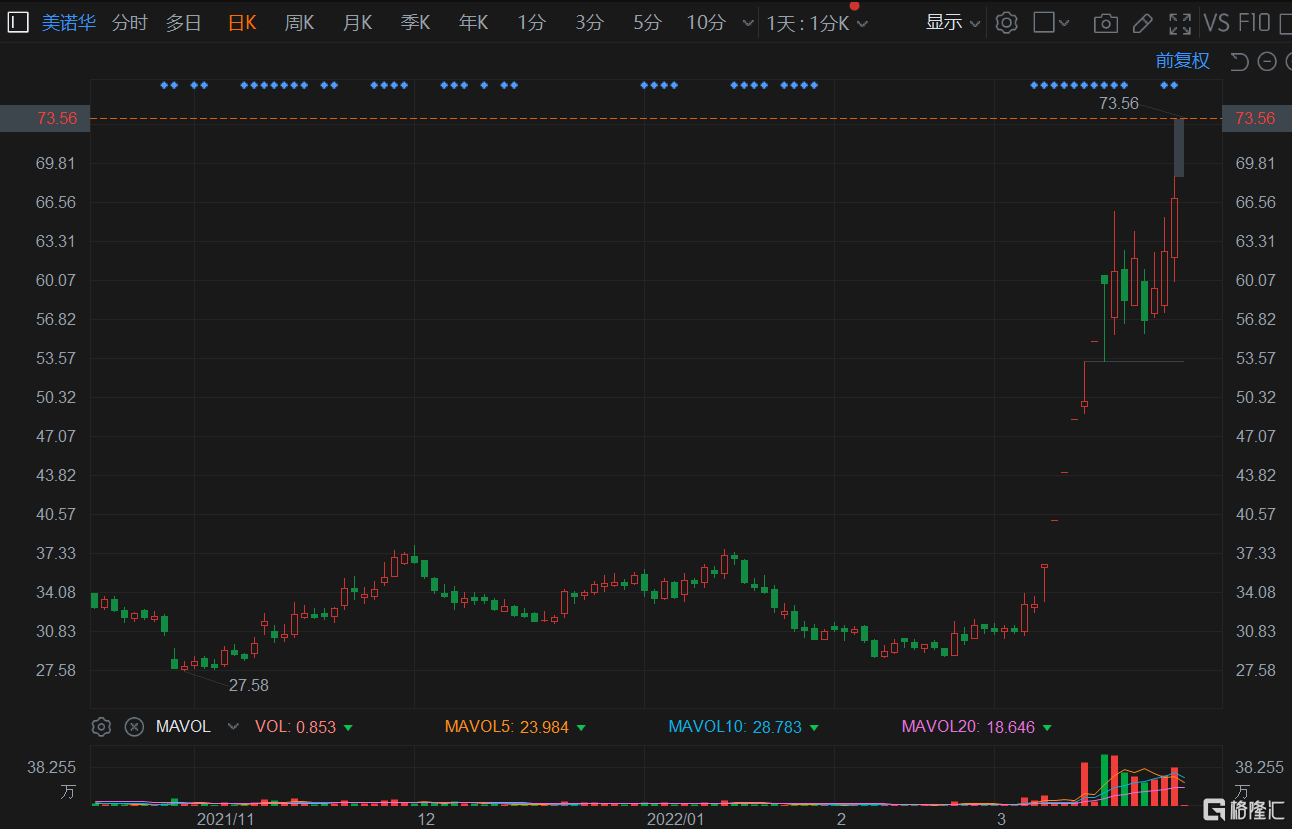The width and height of the screenshot is (1292, 829).
Task: Toggle MAVOL20 18.646 line arrow
Action: pyautogui.click(x=1047, y=728)
